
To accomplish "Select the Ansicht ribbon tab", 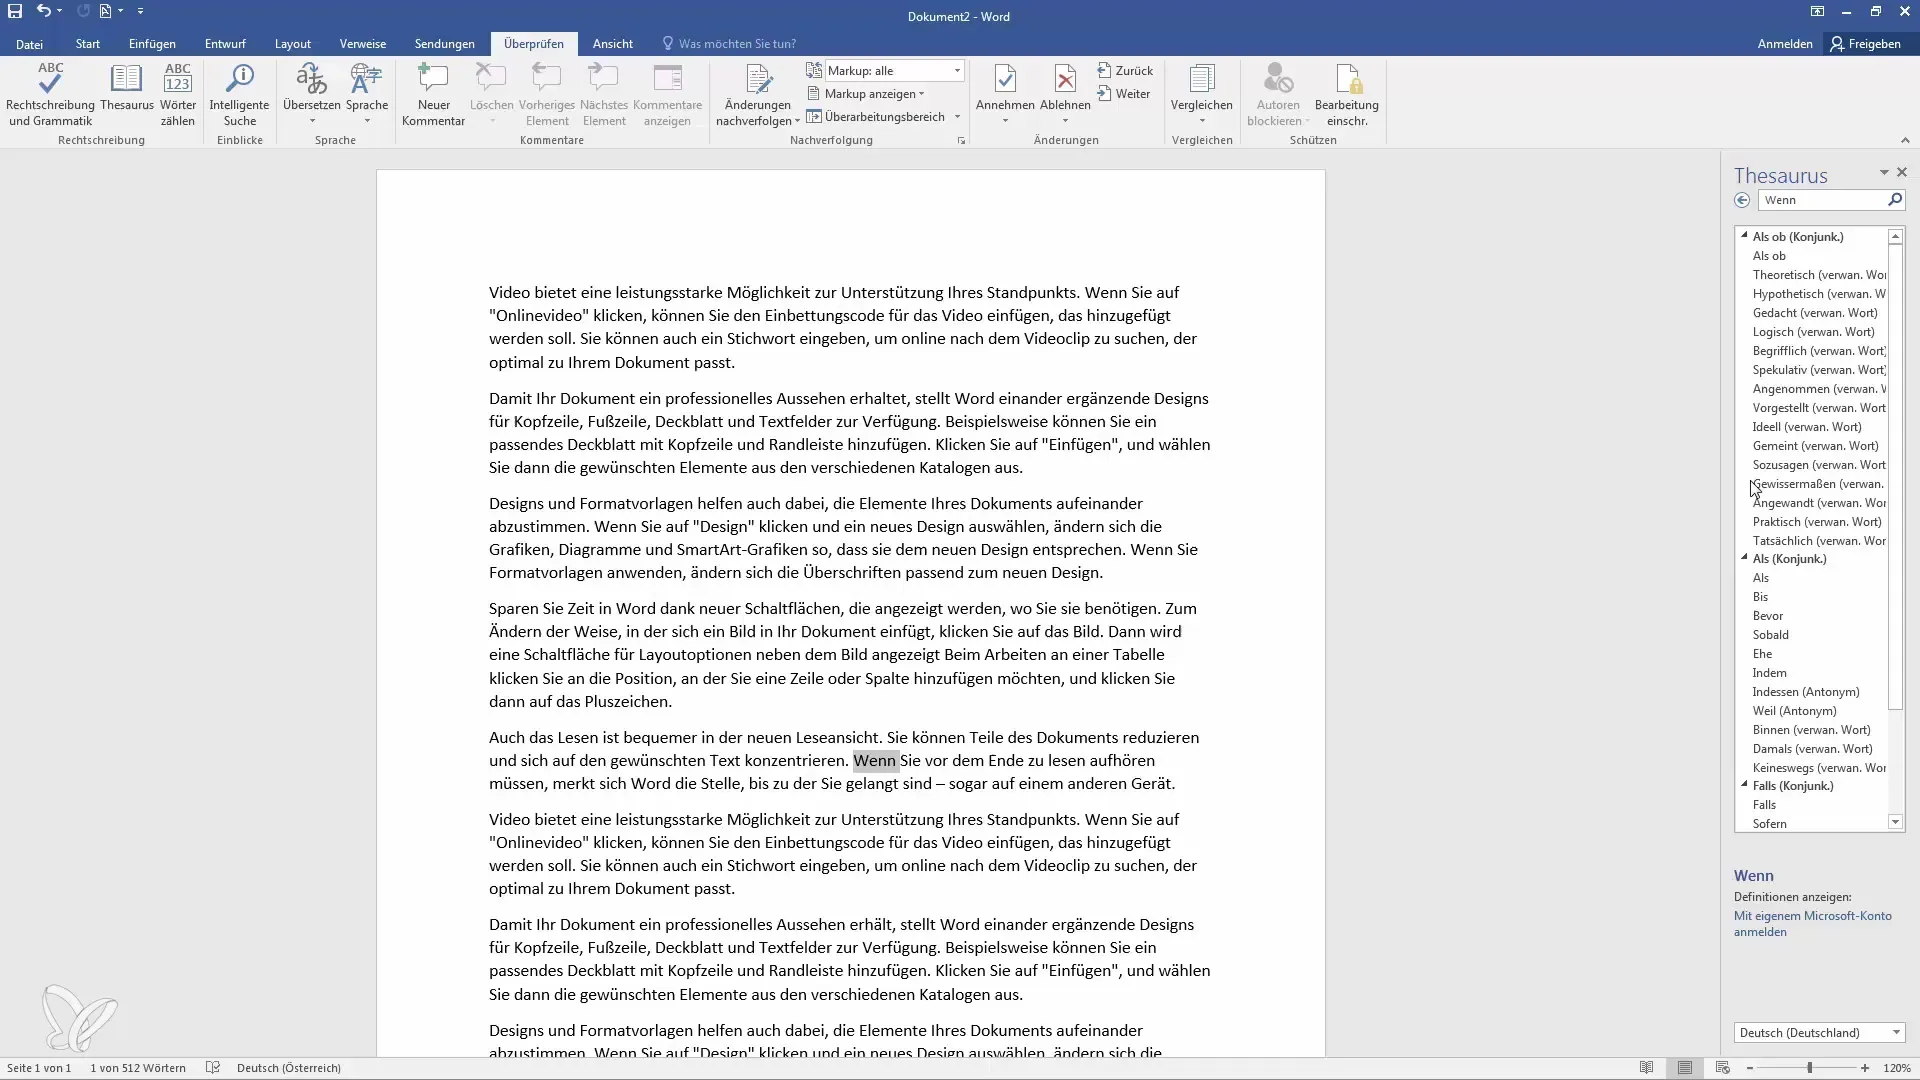I will pos(611,44).
